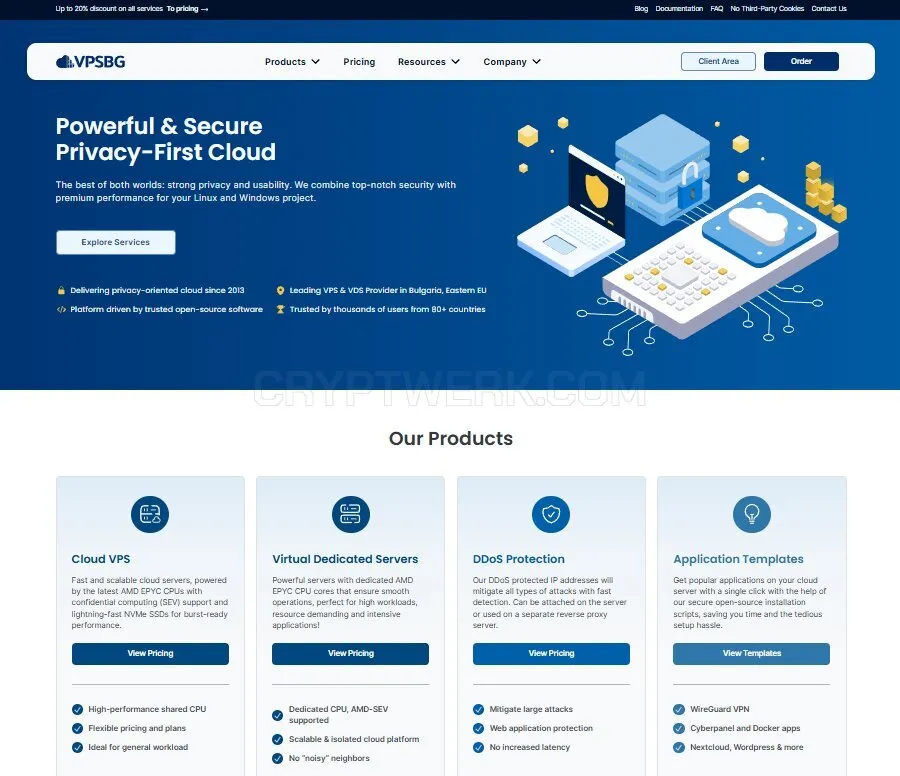Expand the Company dropdown menu

[512, 61]
